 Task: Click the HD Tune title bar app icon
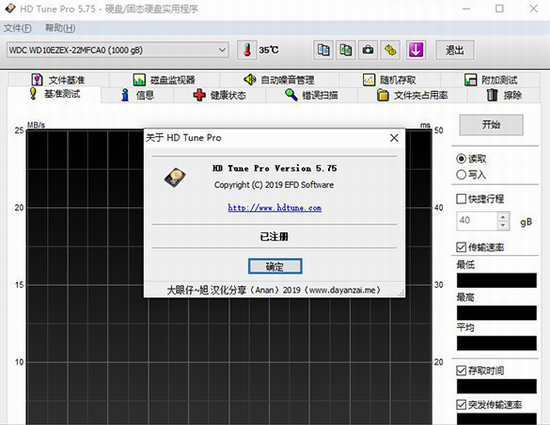pyautogui.click(x=10, y=8)
